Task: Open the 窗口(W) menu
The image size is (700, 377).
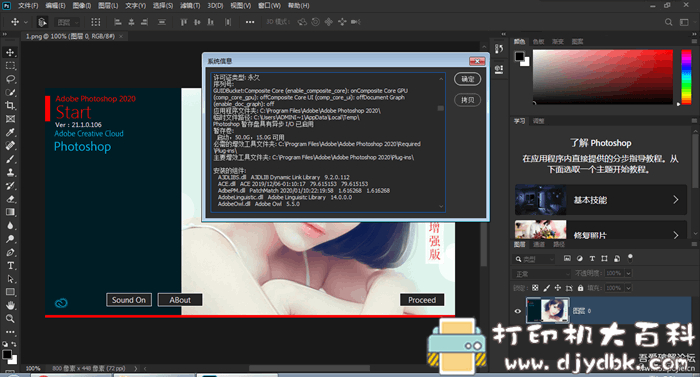Action: pyautogui.click(x=269, y=5)
